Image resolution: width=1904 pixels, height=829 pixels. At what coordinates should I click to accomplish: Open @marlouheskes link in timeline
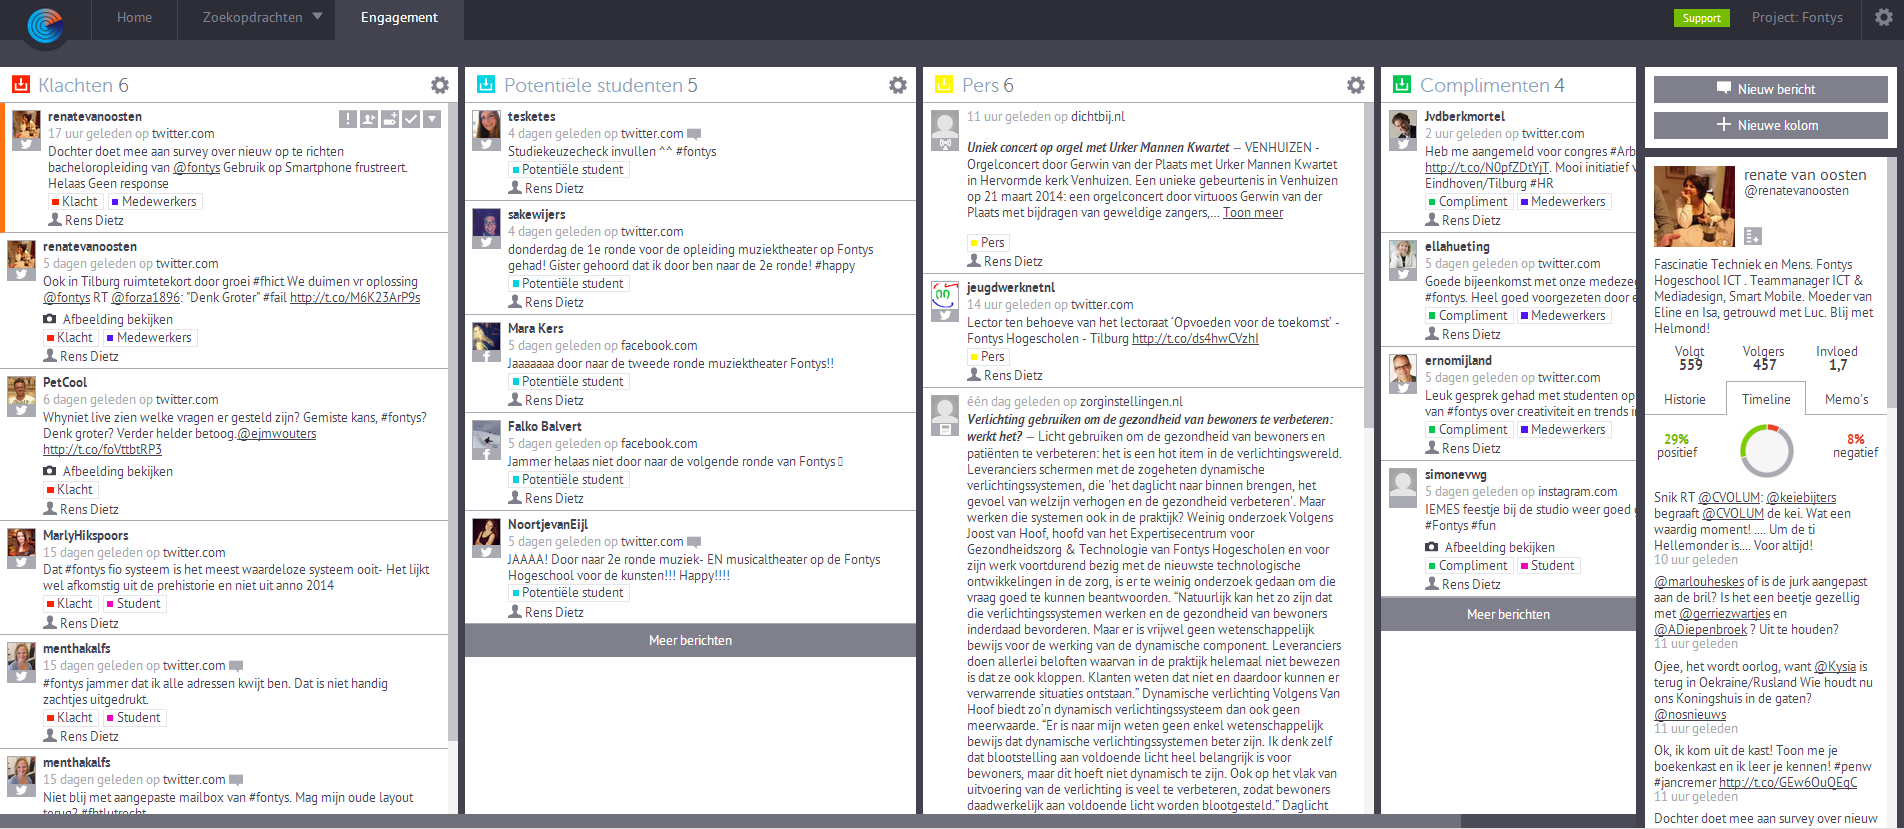1699,581
